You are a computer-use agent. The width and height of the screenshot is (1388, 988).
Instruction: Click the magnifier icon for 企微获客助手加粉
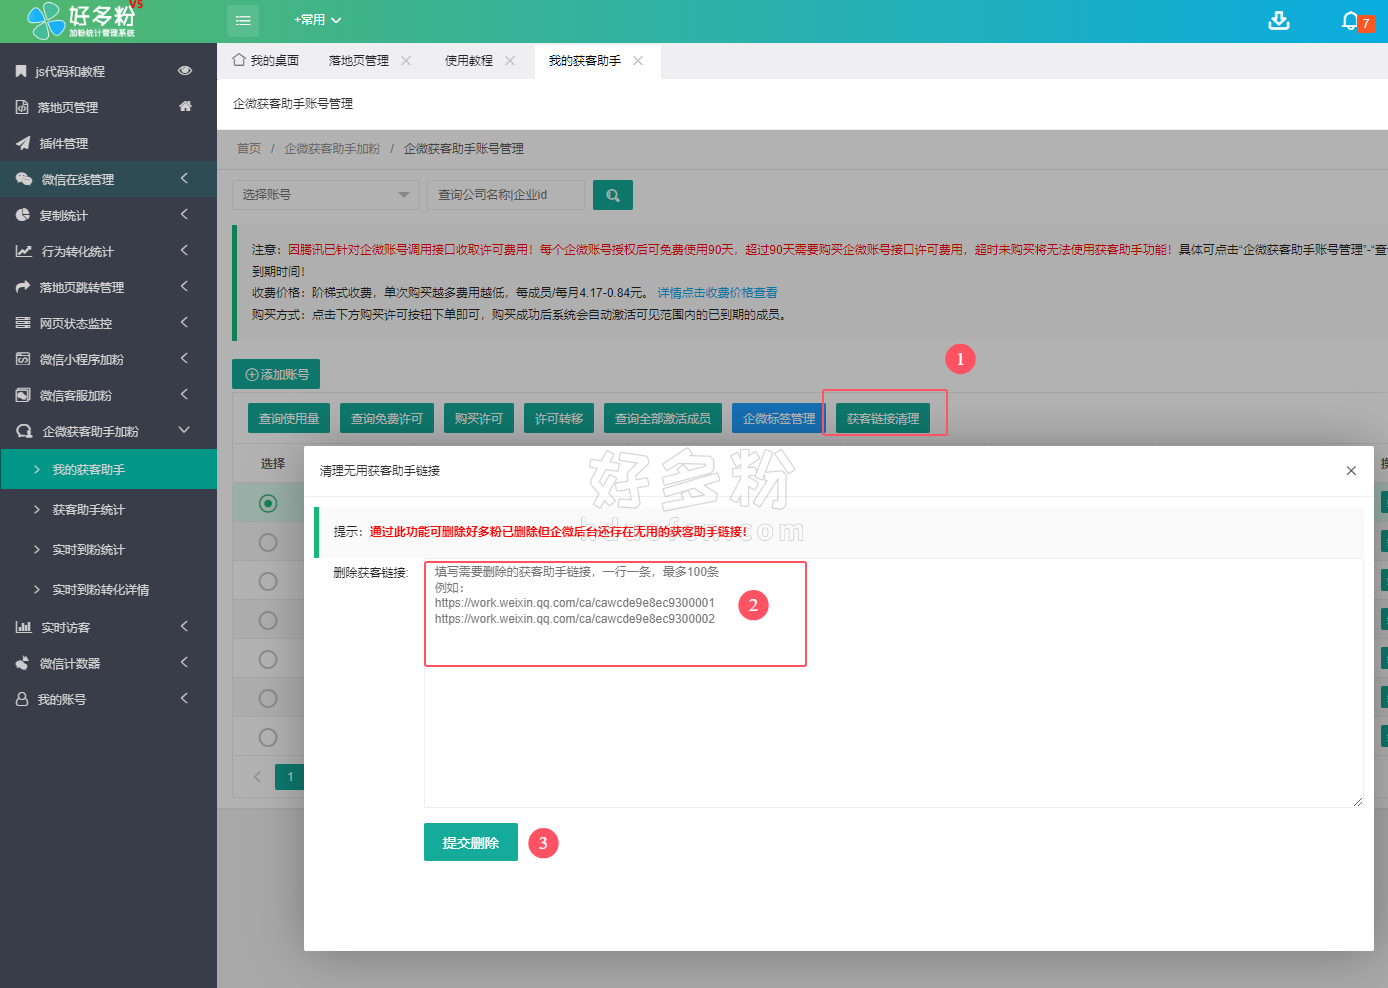coord(24,431)
